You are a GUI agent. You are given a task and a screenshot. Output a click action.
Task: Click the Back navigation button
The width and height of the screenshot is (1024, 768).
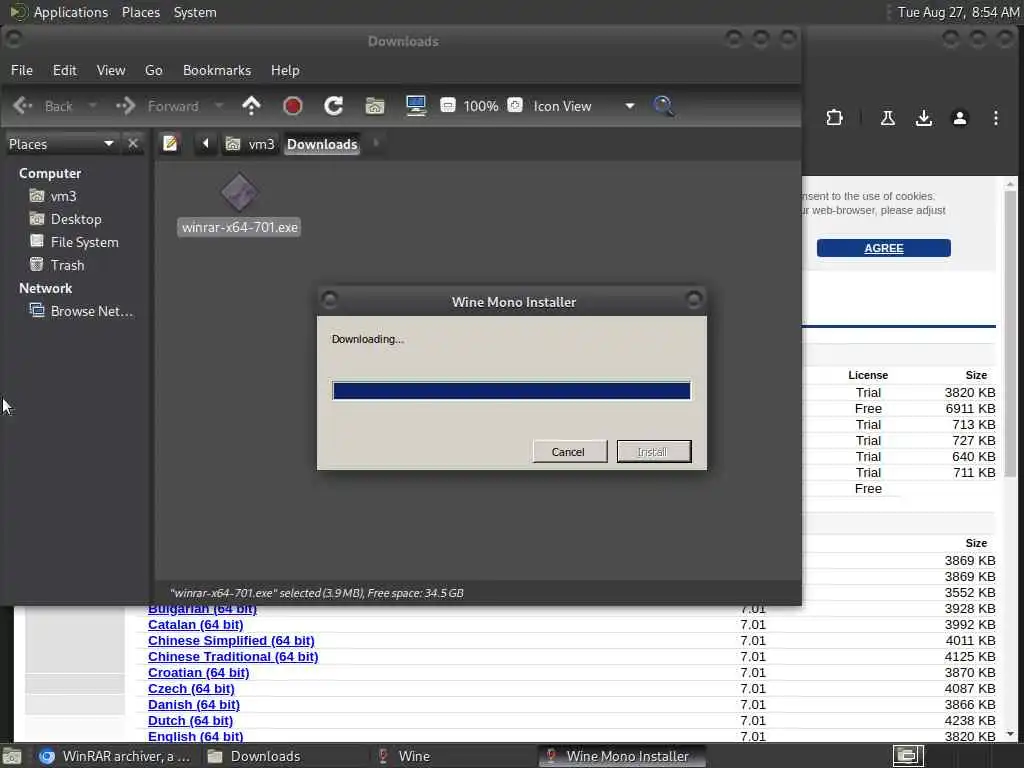(42, 106)
